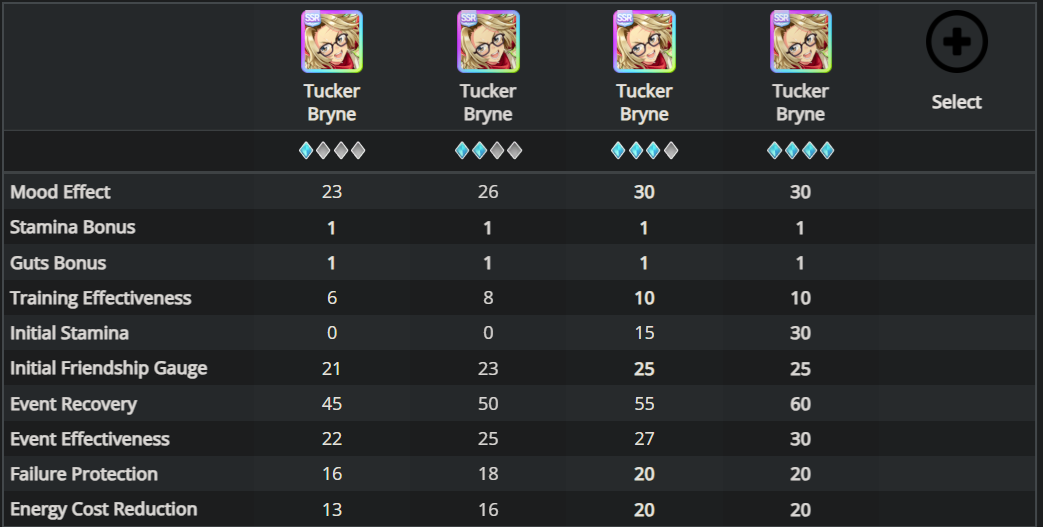This screenshot has height=527, width=1043.
Task: Click the Select label under plus icon
Action: (957, 102)
